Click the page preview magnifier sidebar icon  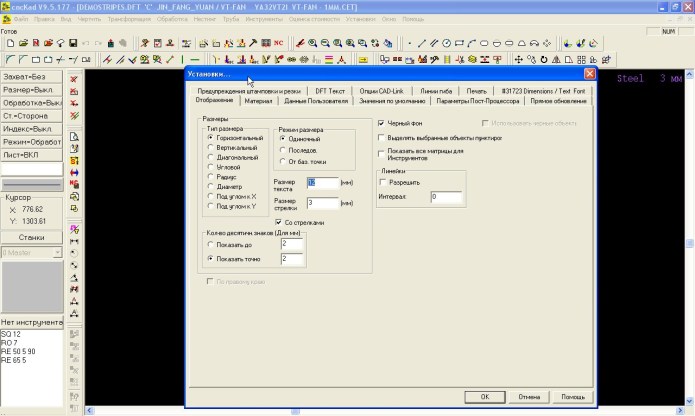(74, 136)
